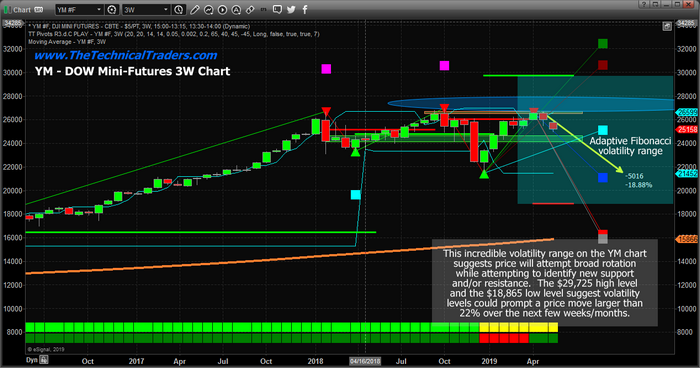
Task: Open the chat comment bubble icon
Action: (x=277, y=9)
